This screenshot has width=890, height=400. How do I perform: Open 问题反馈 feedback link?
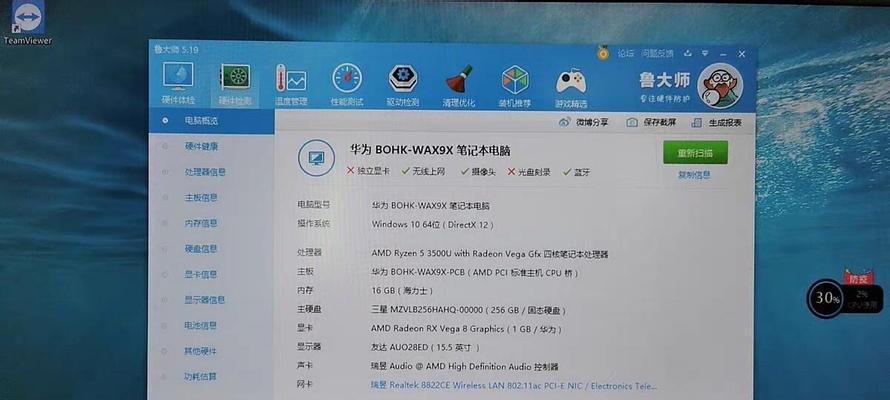point(657,54)
